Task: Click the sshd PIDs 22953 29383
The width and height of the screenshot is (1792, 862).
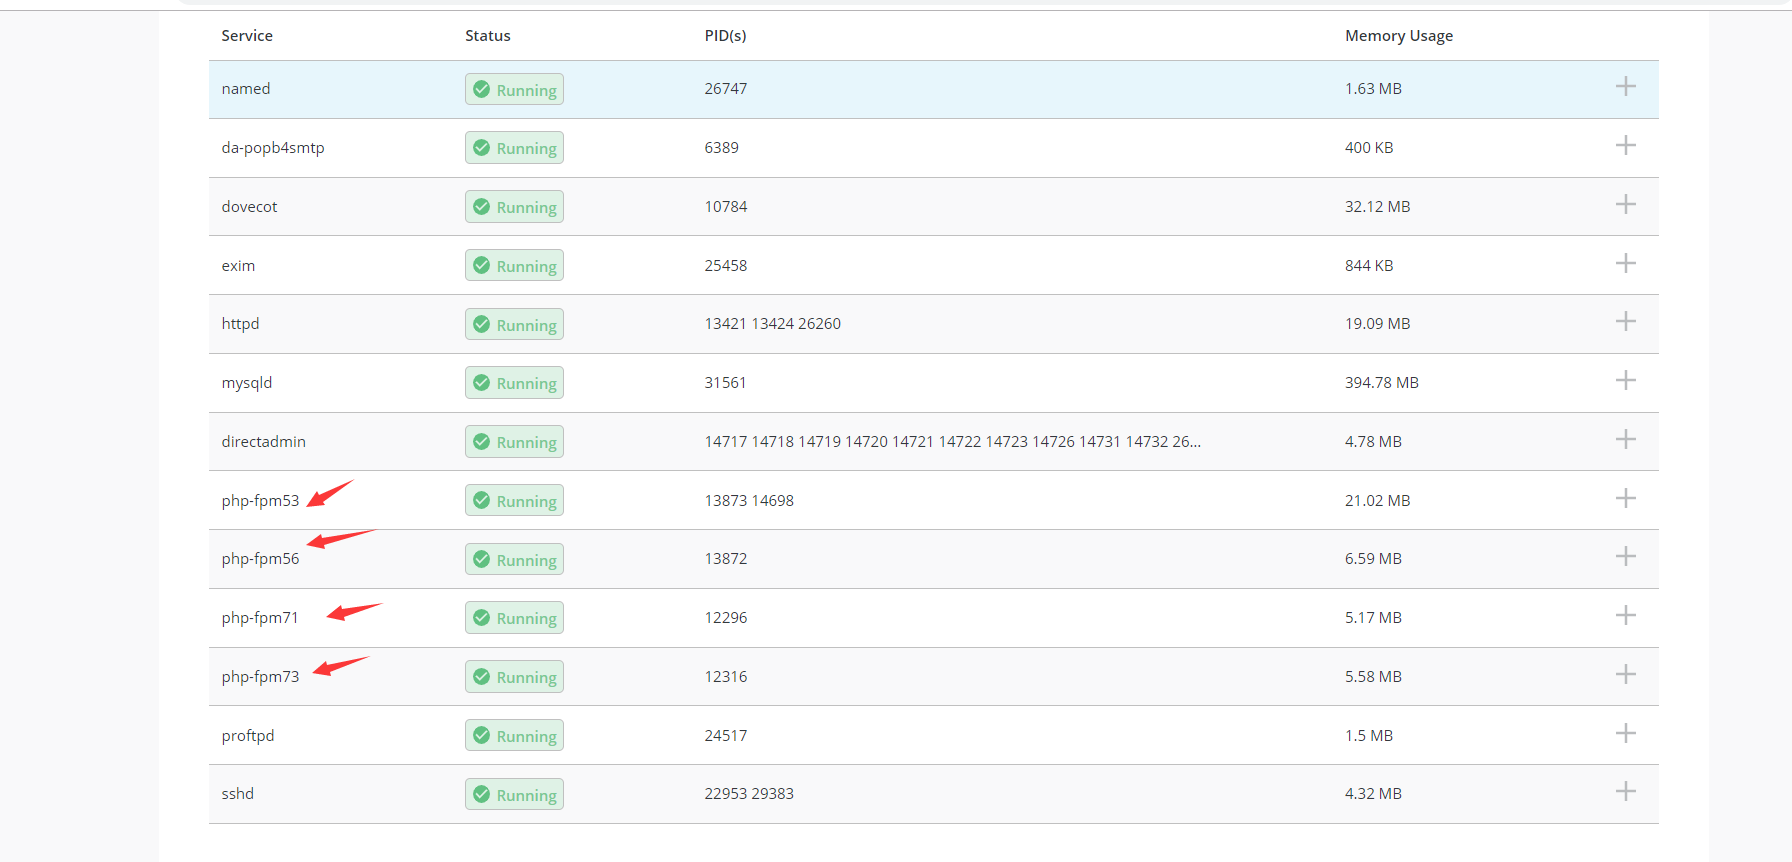Action: (749, 794)
